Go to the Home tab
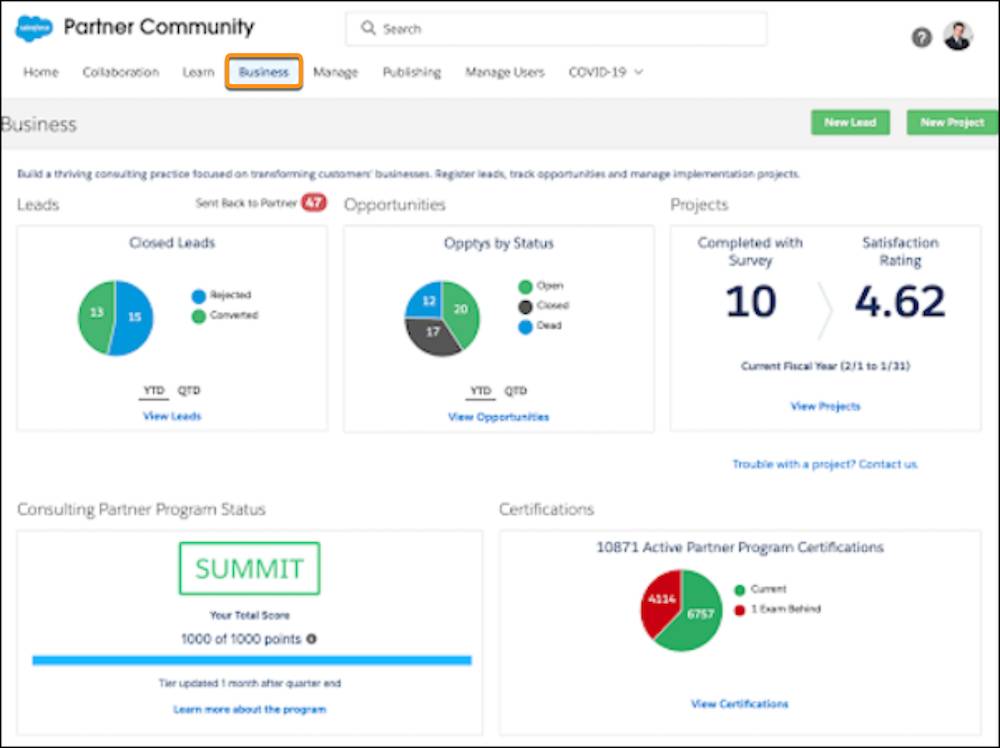This screenshot has width=1000, height=748. click(x=41, y=72)
